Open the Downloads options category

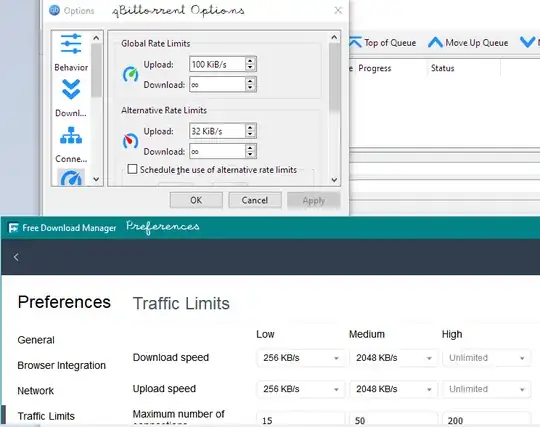tap(71, 98)
